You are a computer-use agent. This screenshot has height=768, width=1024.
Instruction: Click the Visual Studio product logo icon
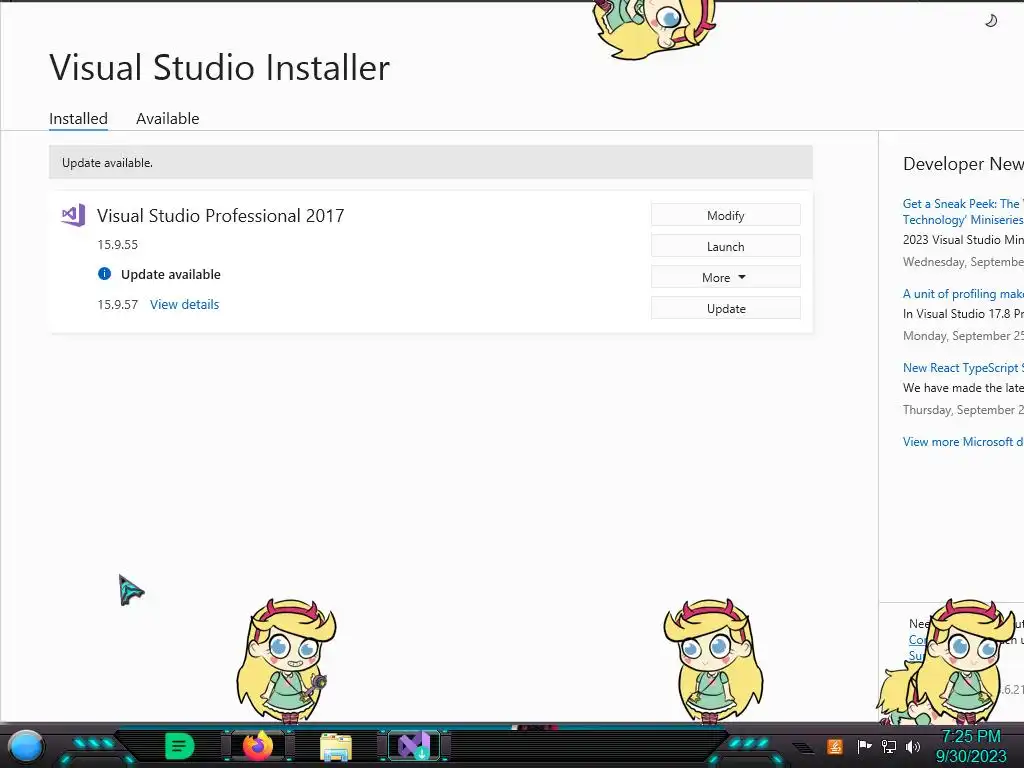pyautogui.click(x=74, y=215)
